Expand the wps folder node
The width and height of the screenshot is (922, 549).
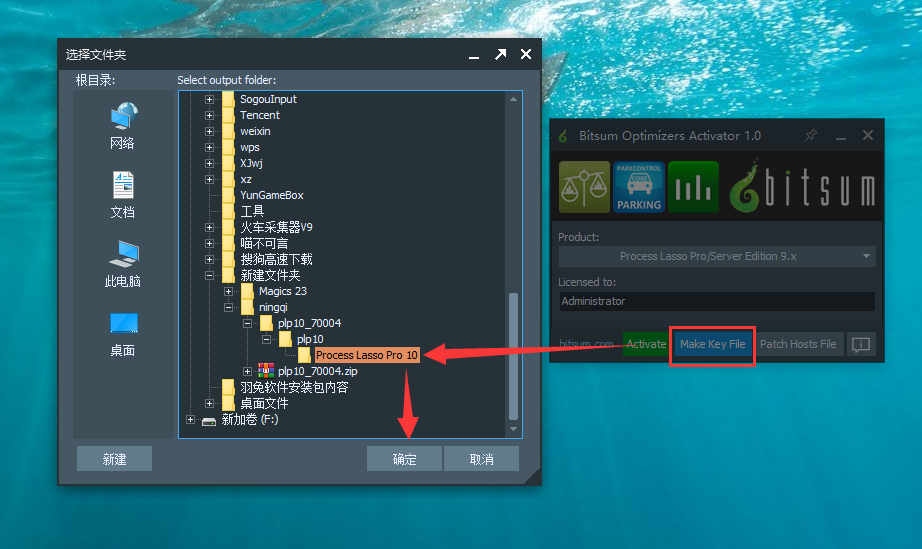[x=209, y=147]
